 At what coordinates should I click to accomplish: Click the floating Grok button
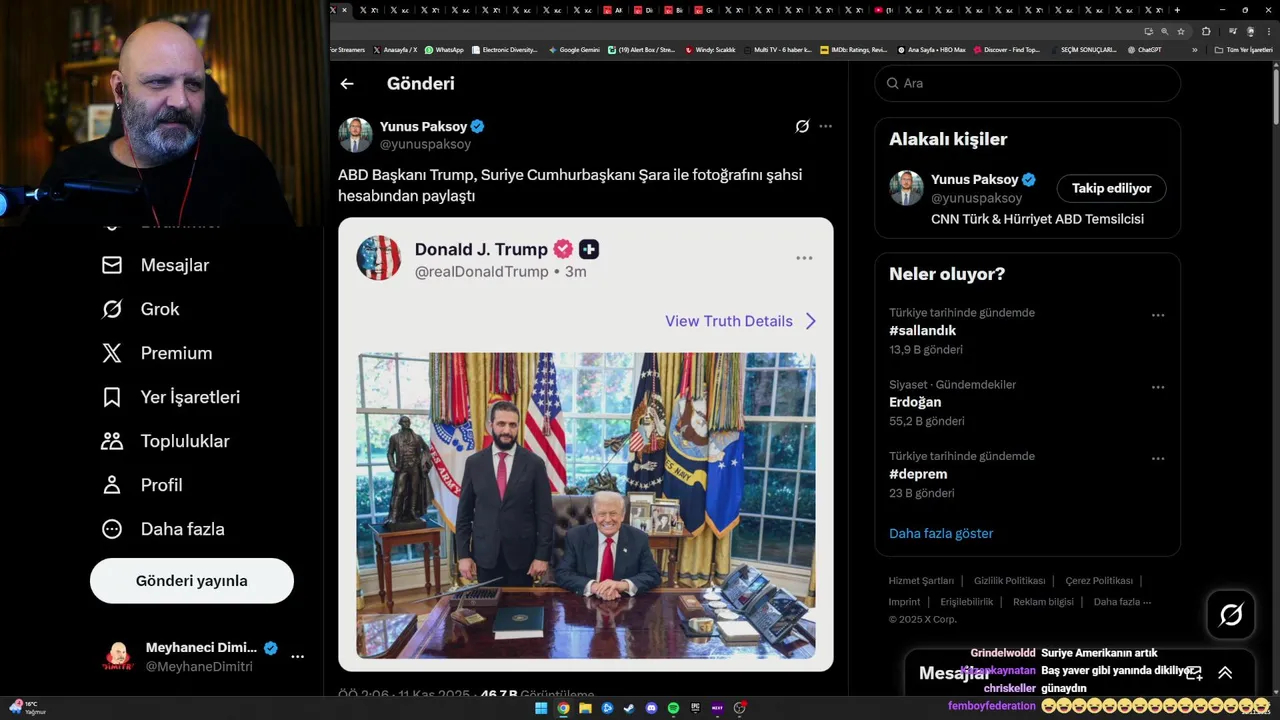click(1231, 615)
